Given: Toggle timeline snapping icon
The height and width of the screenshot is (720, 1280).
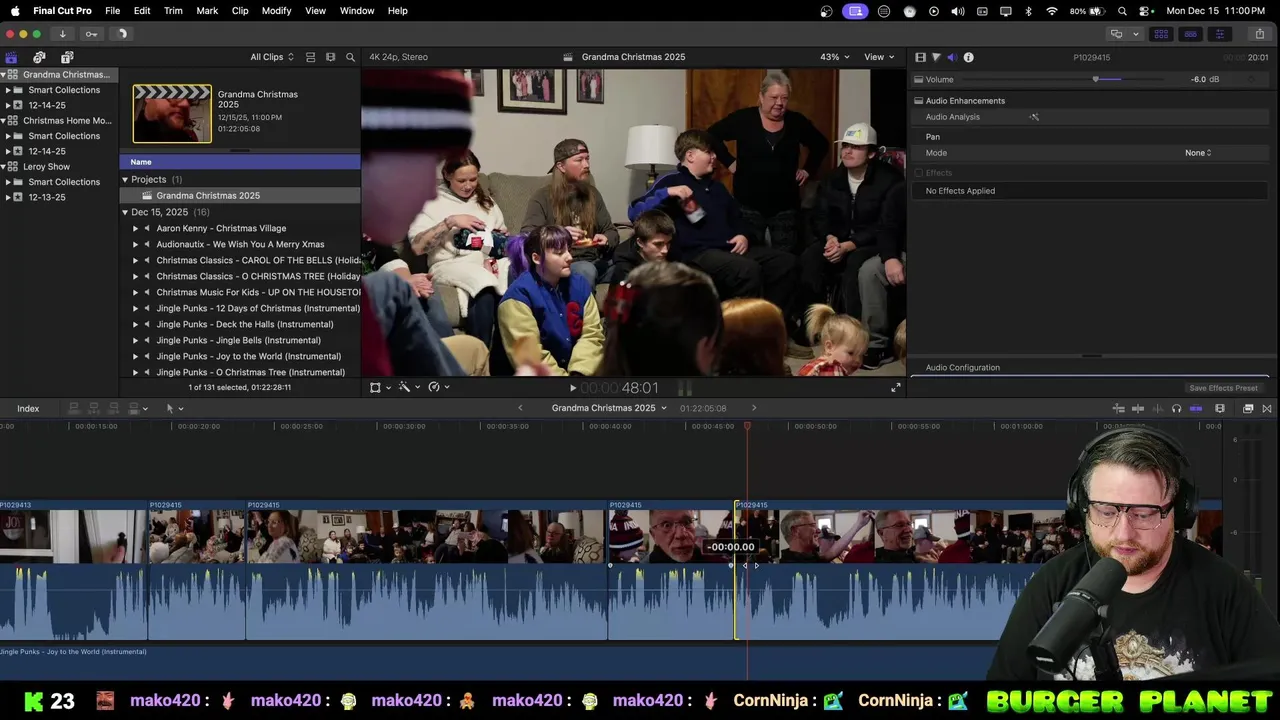Looking at the screenshot, I should click(1196, 408).
